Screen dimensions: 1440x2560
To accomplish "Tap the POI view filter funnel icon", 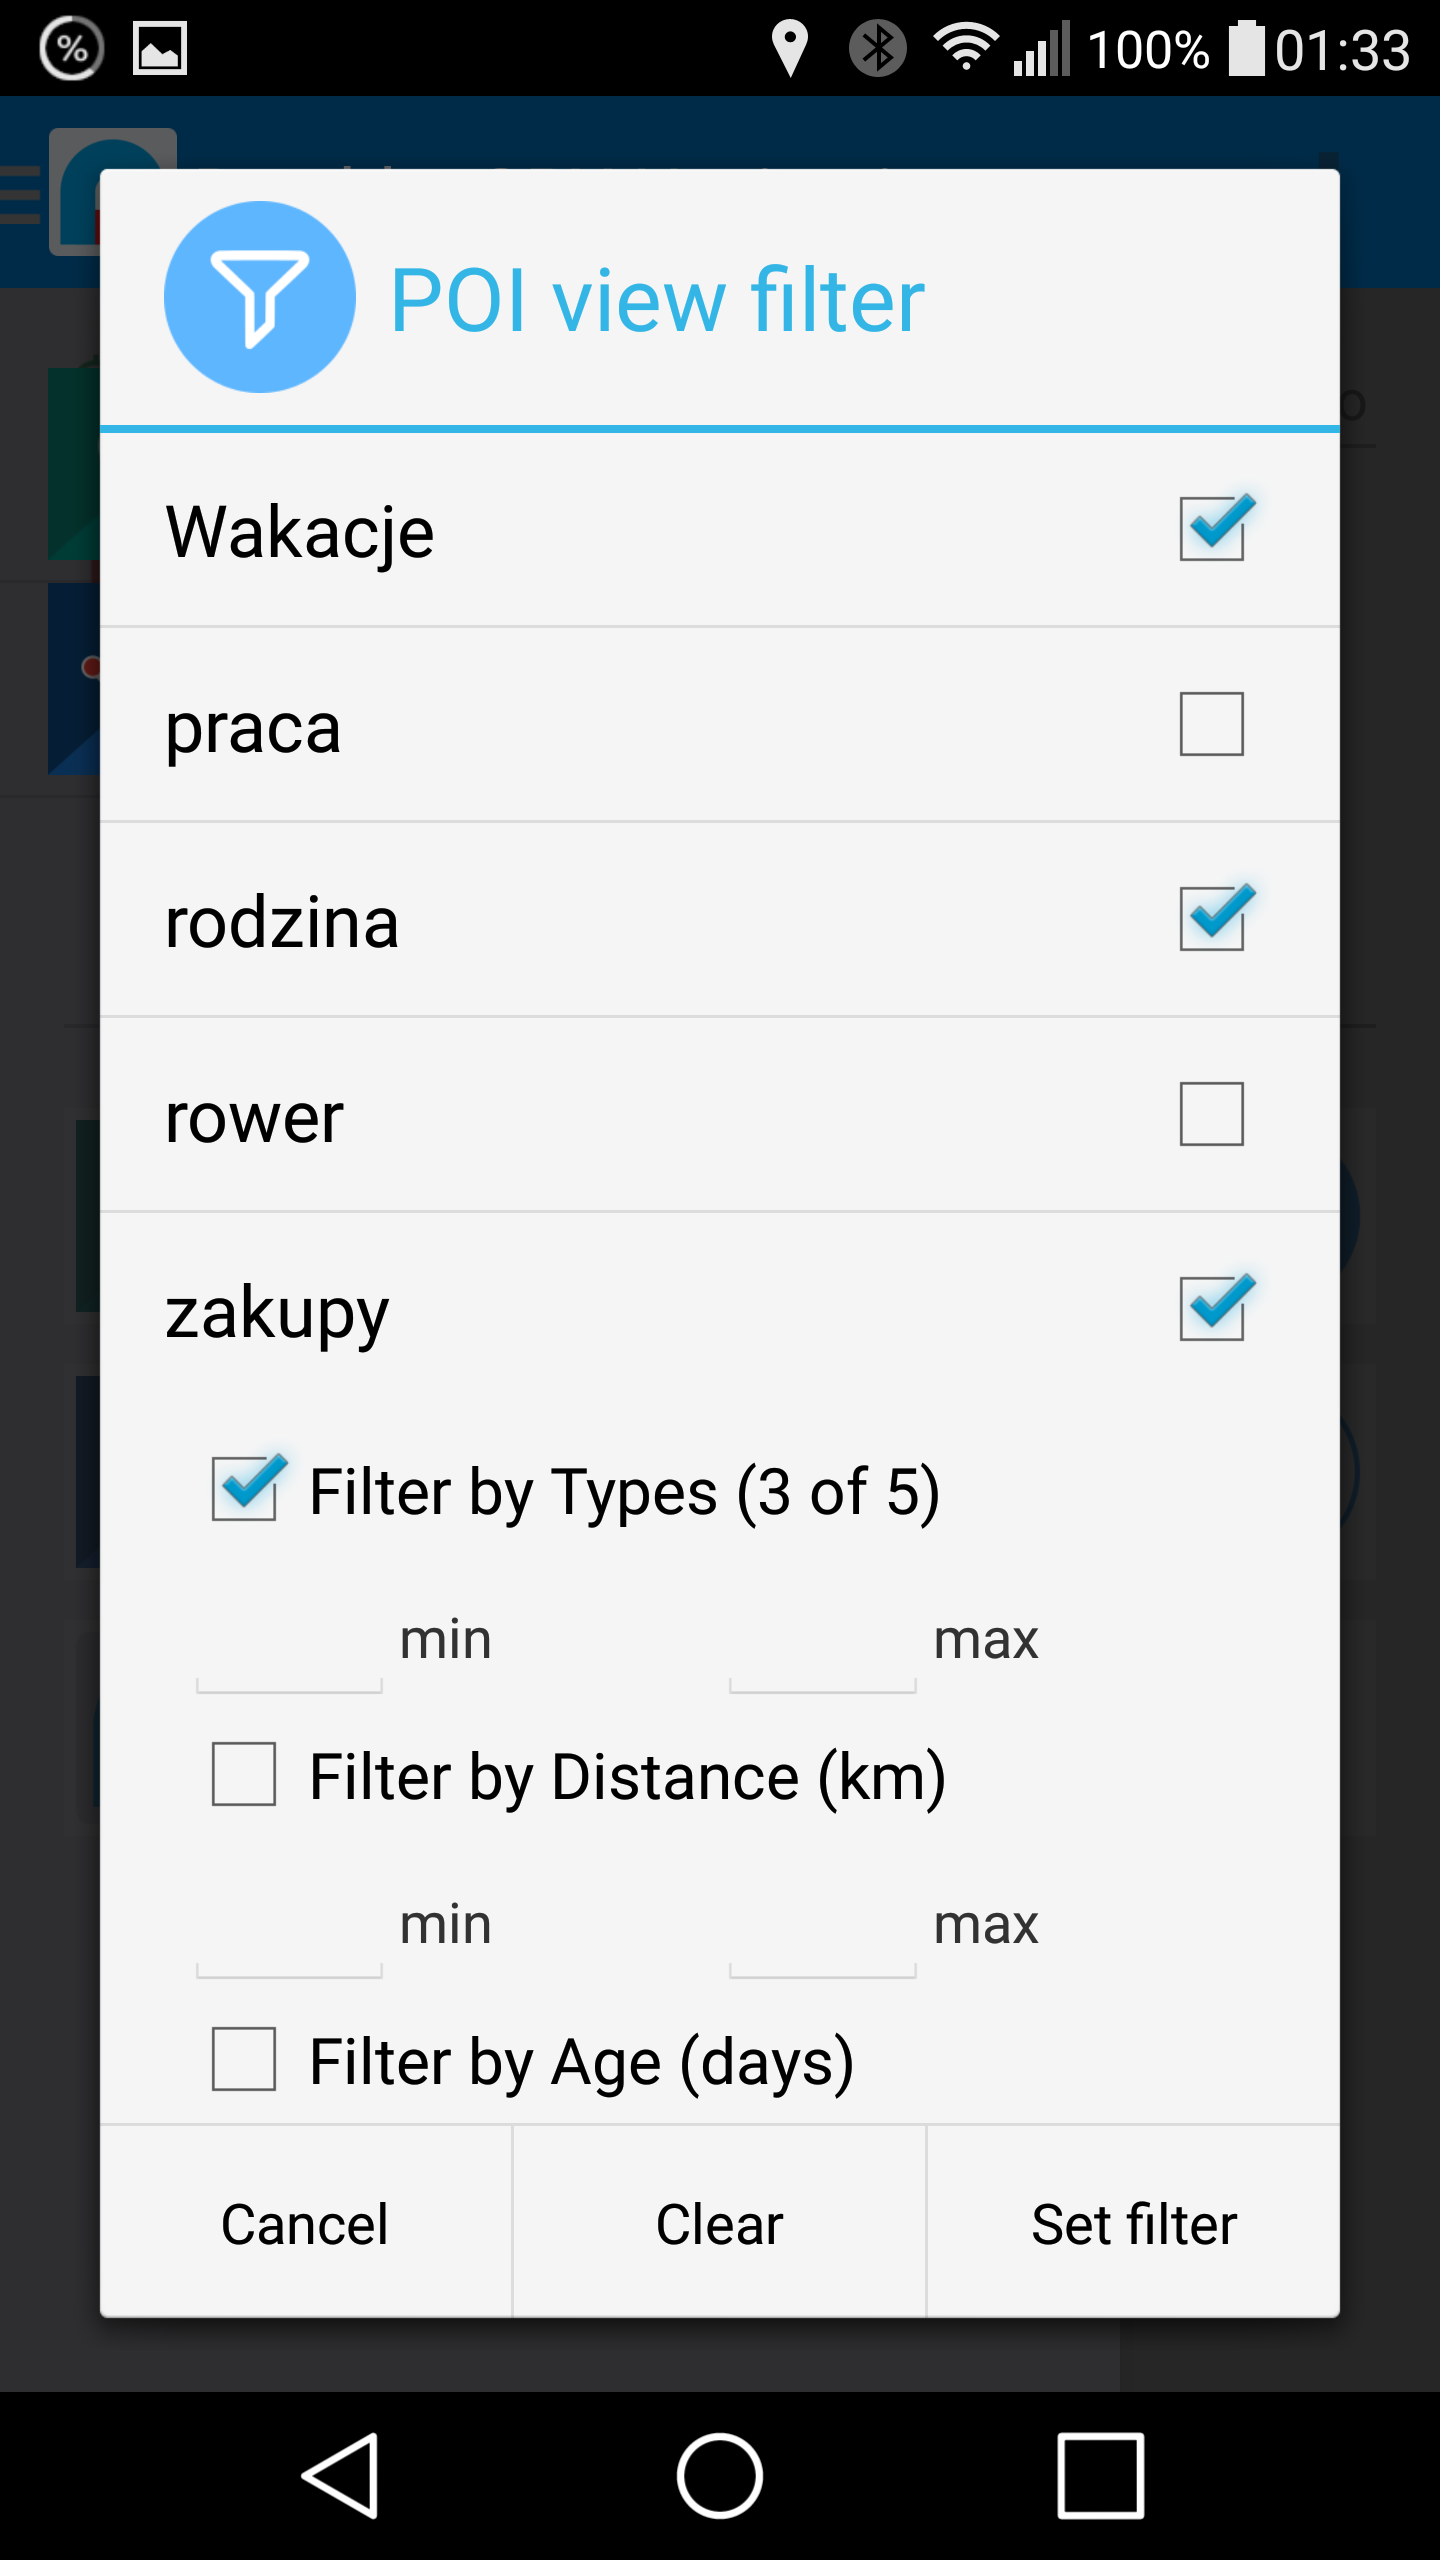I will [x=259, y=297].
